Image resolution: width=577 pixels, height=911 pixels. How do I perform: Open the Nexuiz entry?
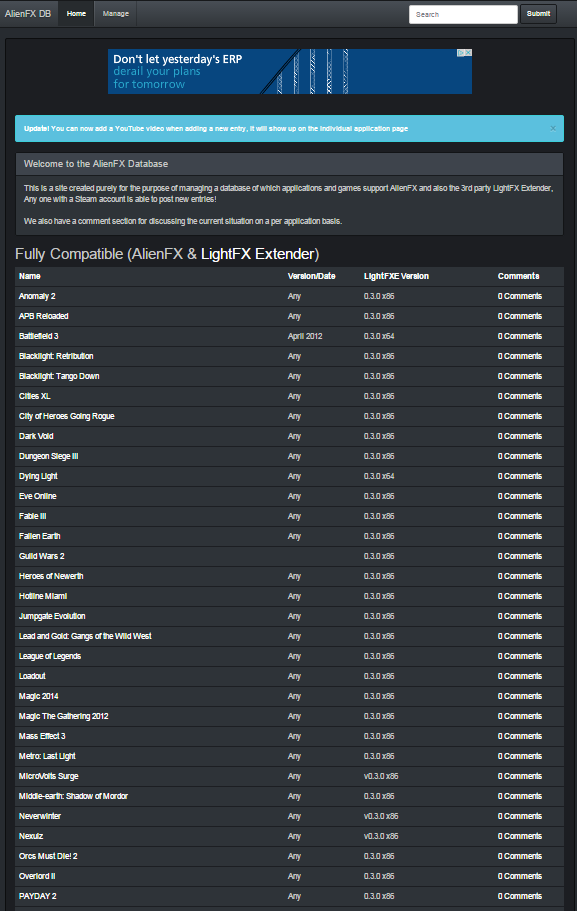pos(31,836)
